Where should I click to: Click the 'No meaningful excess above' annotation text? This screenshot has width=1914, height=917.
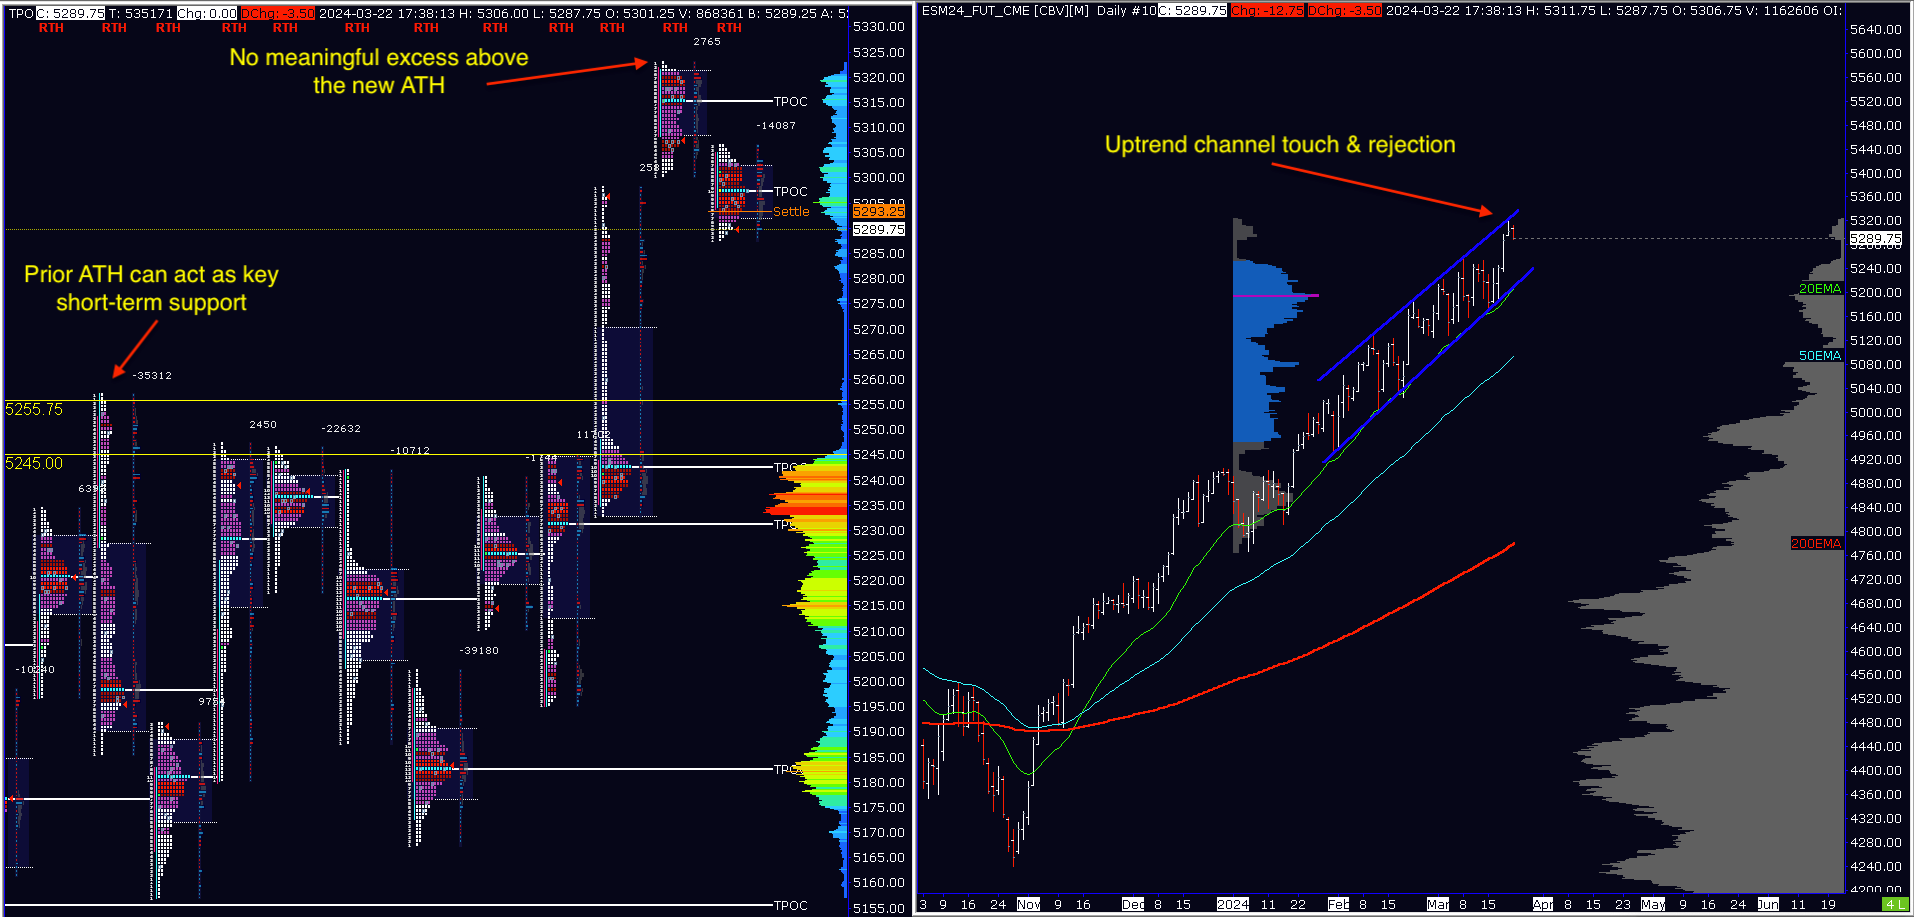tap(379, 58)
